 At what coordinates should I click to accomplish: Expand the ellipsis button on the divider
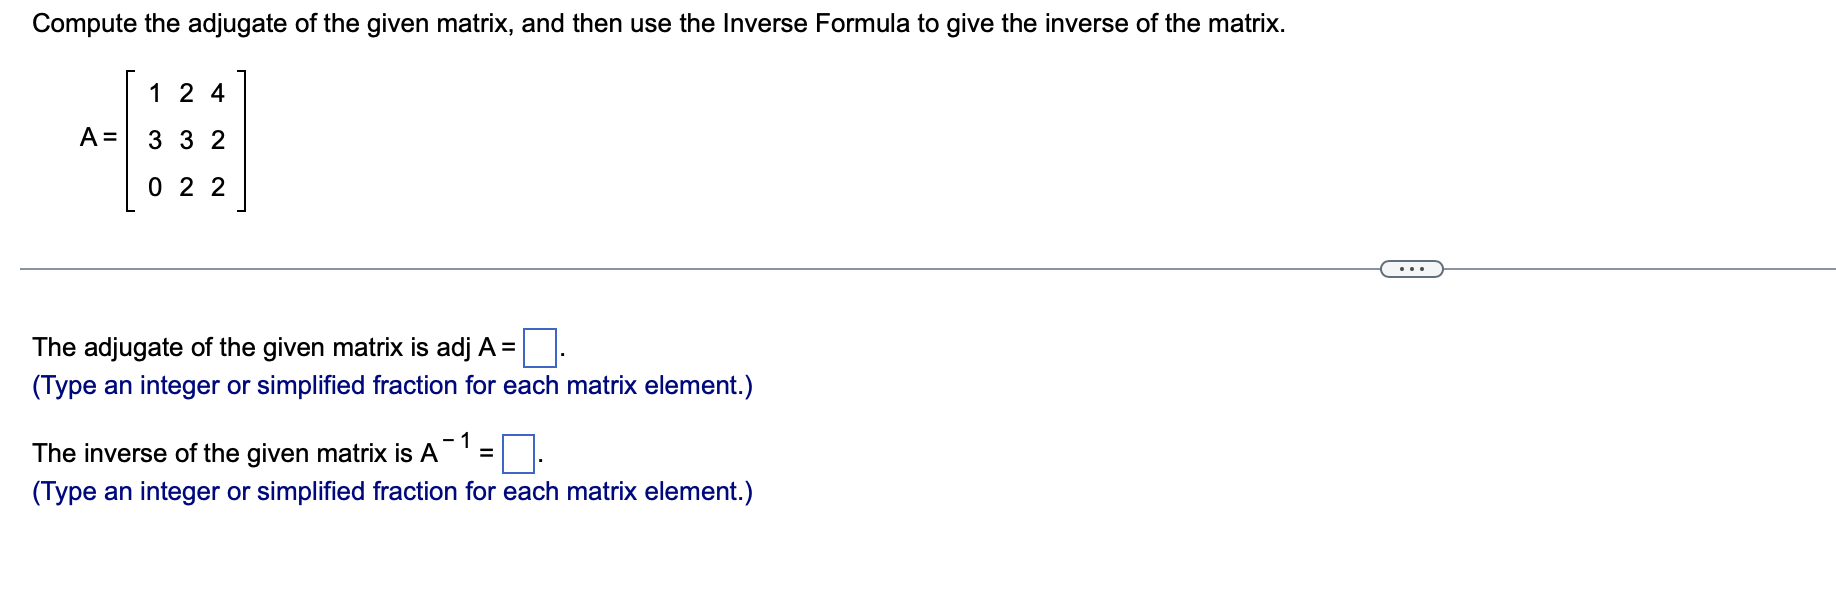pos(1411,269)
